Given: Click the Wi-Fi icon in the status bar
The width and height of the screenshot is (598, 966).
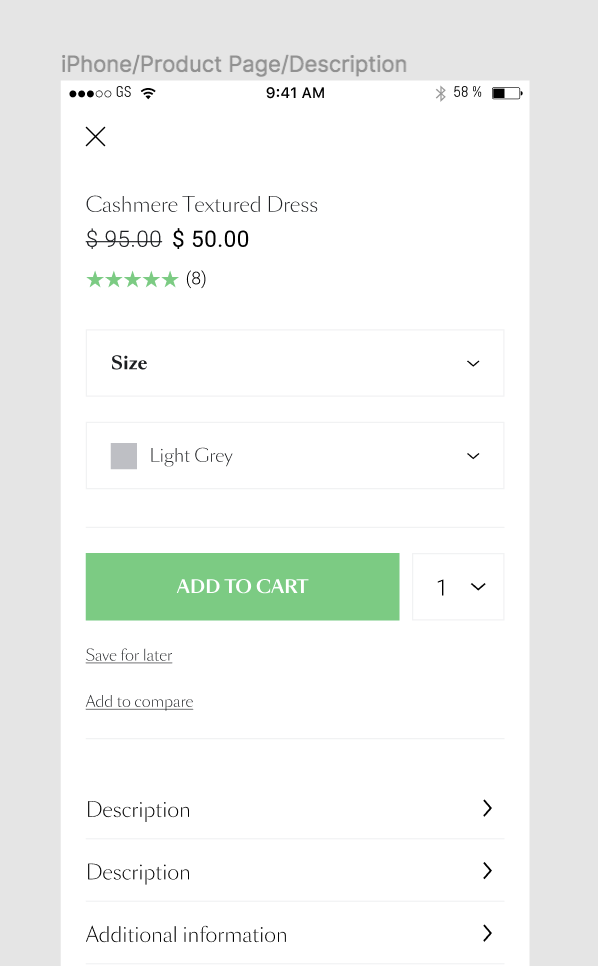Looking at the screenshot, I should (x=146, y=92).
